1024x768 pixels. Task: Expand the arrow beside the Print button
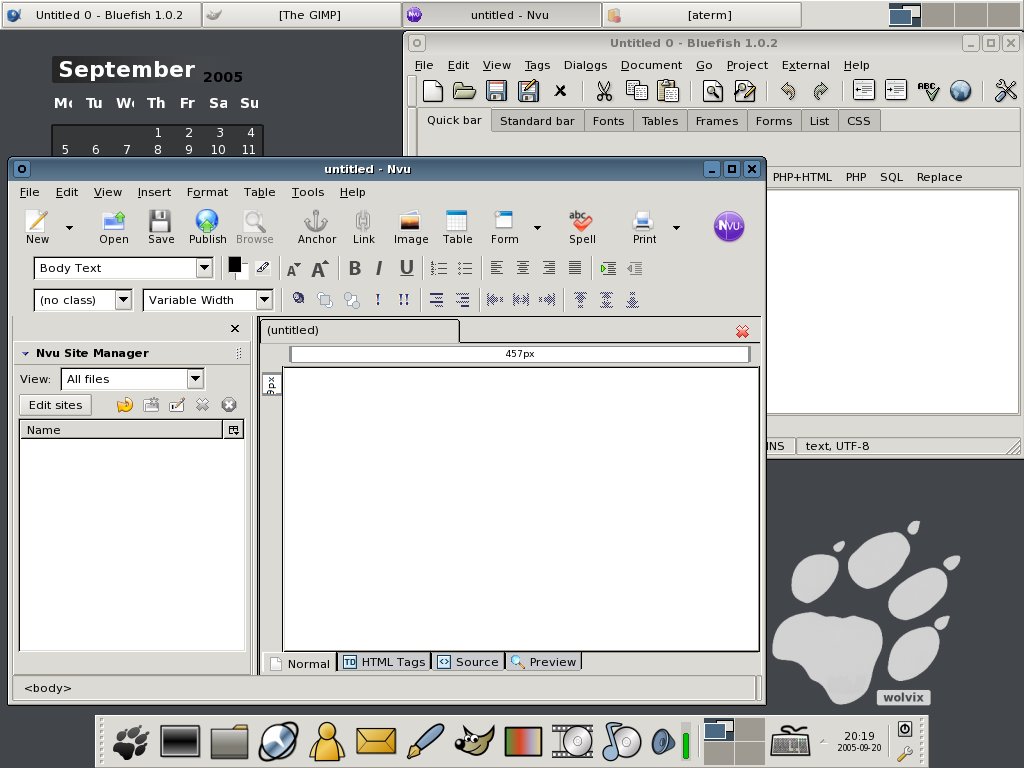677,228
